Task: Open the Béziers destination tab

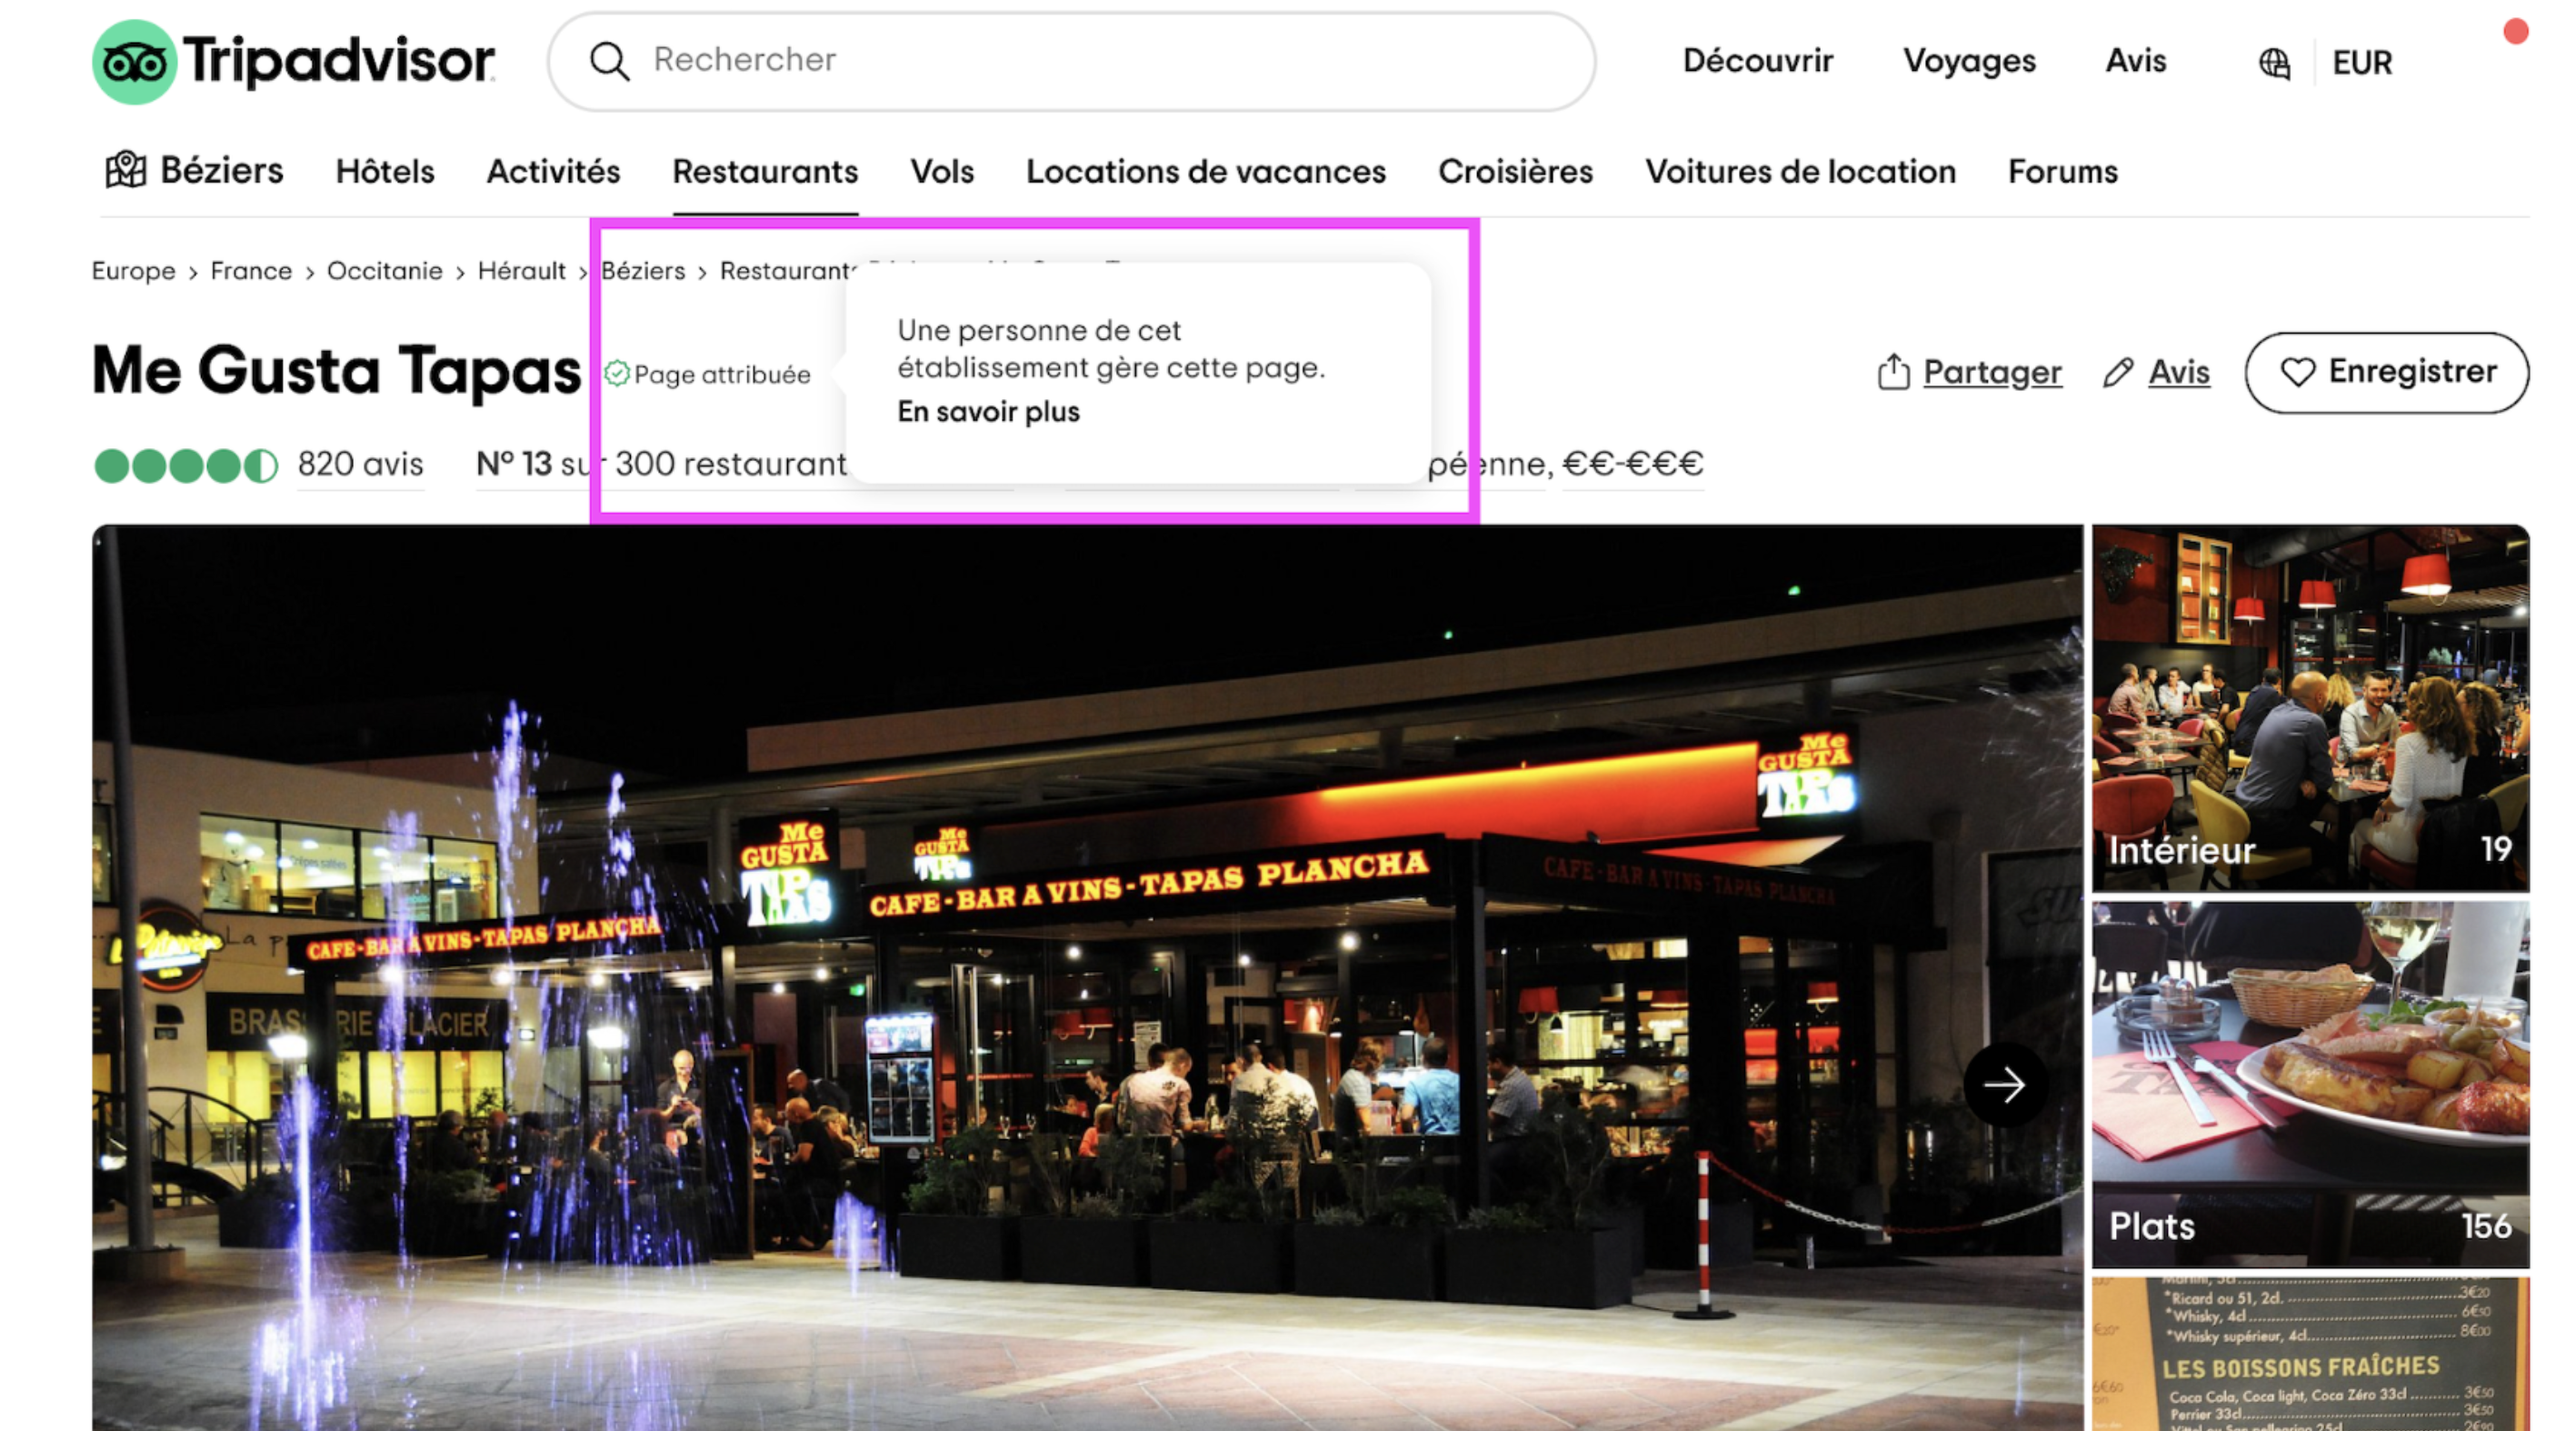Action: coord(195,171)
